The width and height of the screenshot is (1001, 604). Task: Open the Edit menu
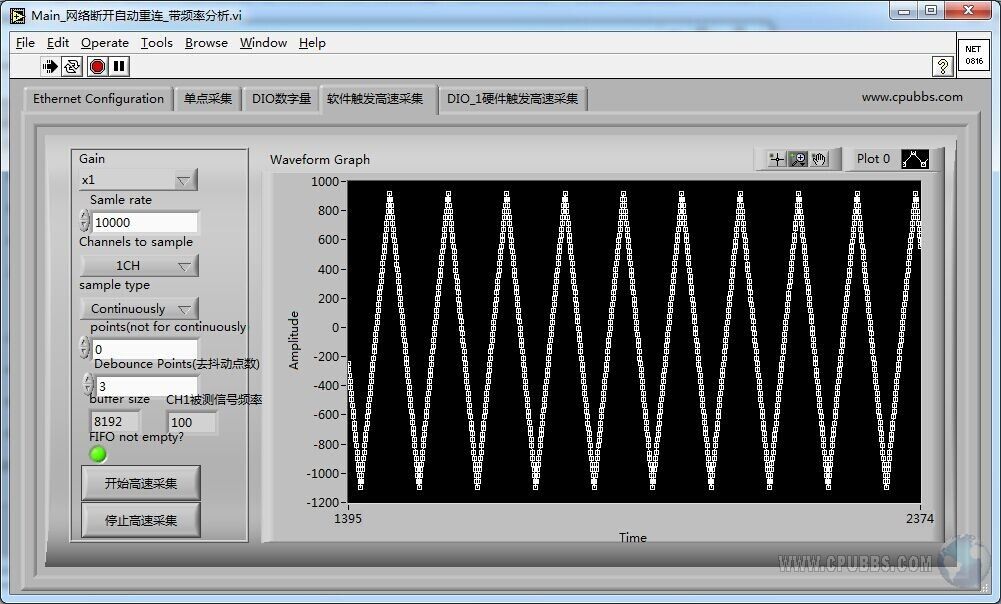coord(57,43)
